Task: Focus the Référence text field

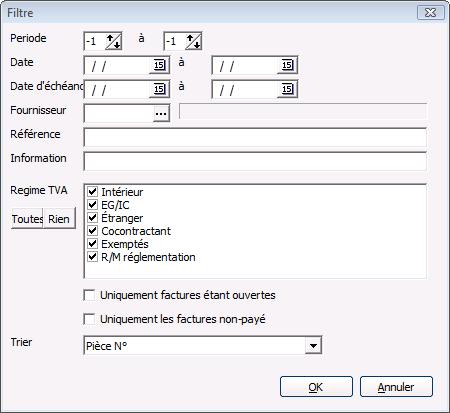Action: [x=255, y=137]
